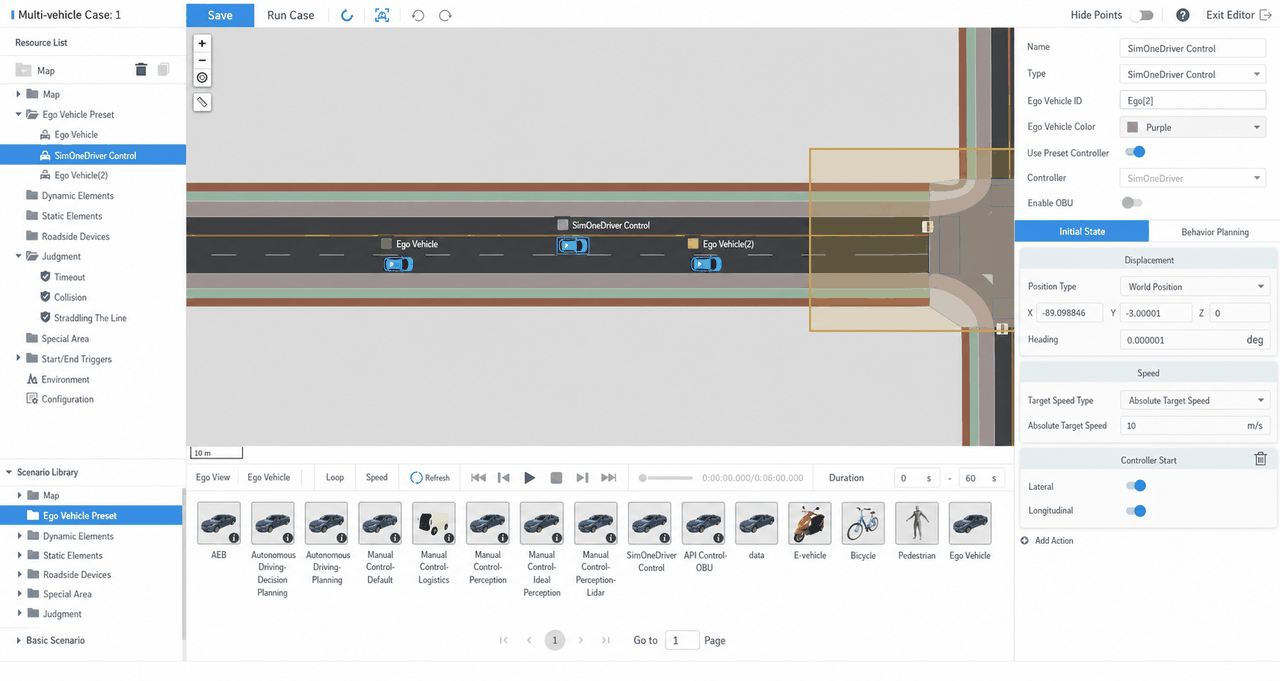Toggle the Lateral control switch
The height and width of the screenshot is (681, 1280).
pos(1134,486)
